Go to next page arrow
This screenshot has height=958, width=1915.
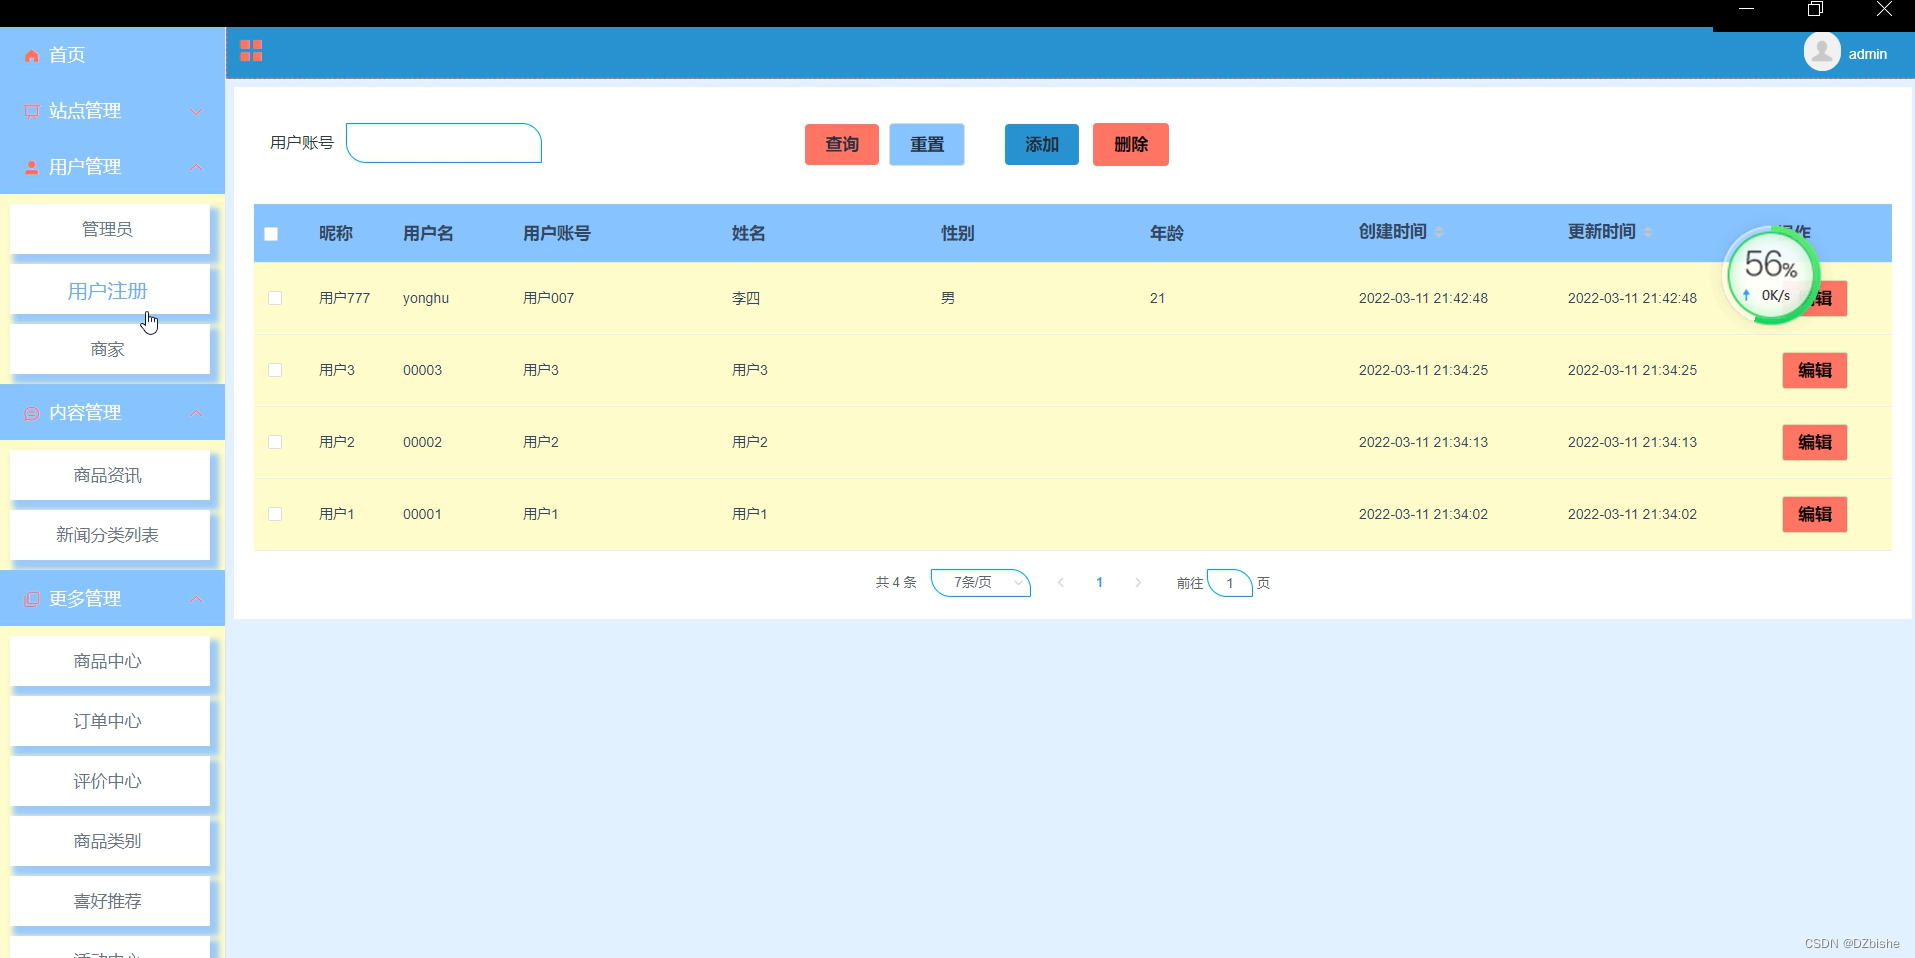[1138, 582]
